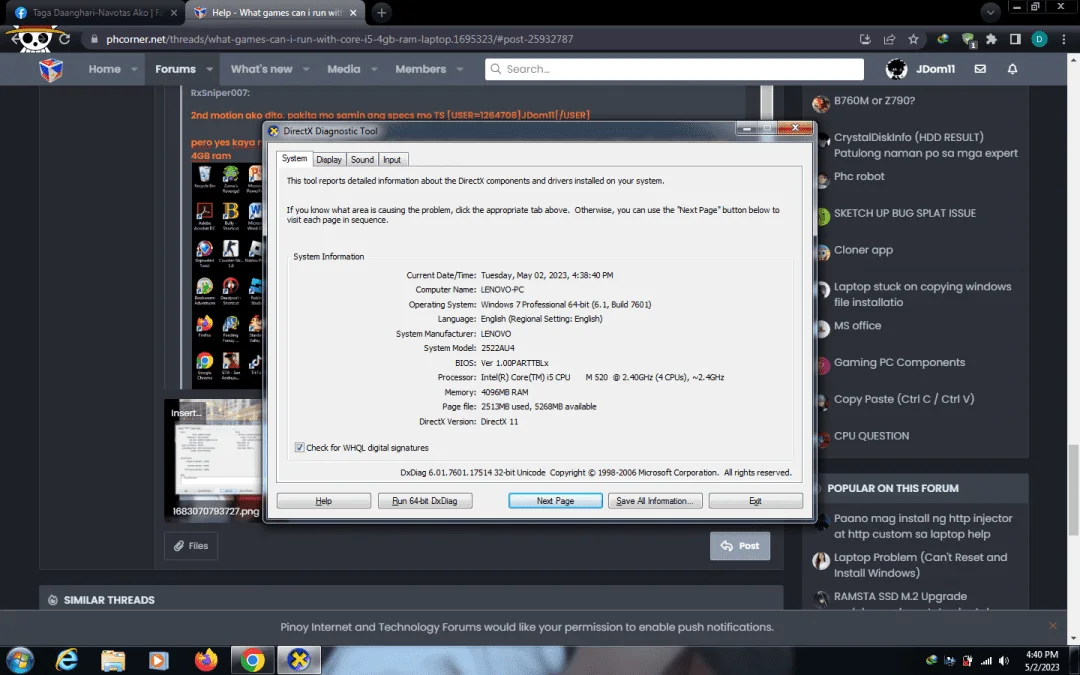Open the Forums nav item
Image resolution: width=1080 pixels, height=675 pixels.
175,69
